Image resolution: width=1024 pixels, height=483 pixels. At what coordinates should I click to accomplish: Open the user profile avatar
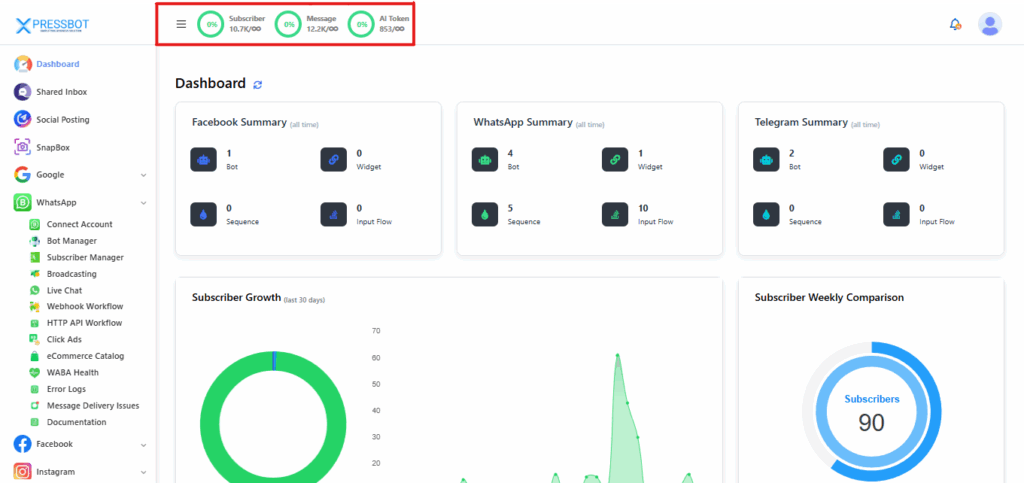click(x=989, y=24)
